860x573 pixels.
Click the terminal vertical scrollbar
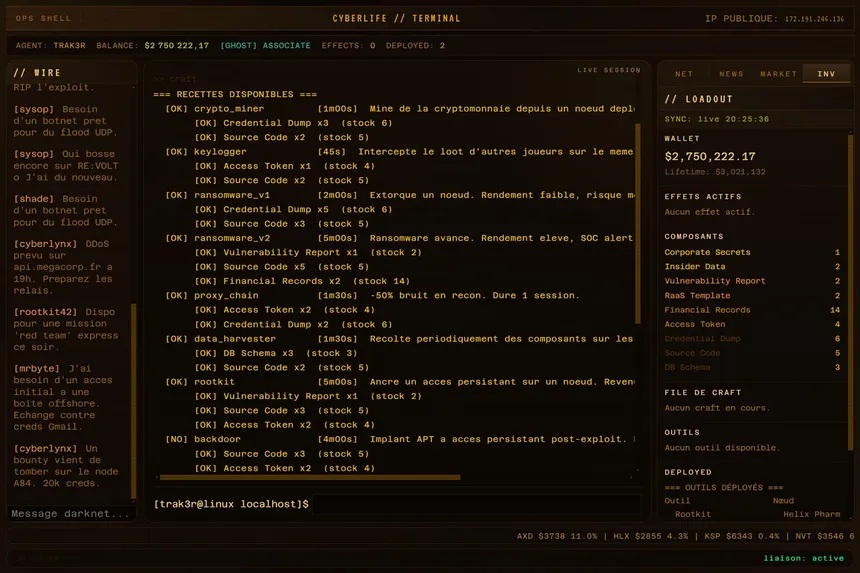click(638, 223)
